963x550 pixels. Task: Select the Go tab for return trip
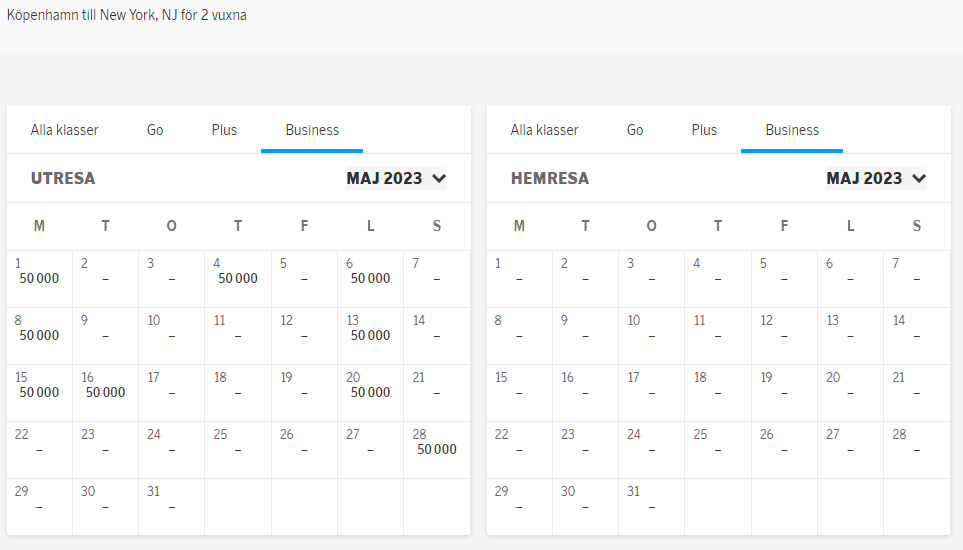[635, 130]
